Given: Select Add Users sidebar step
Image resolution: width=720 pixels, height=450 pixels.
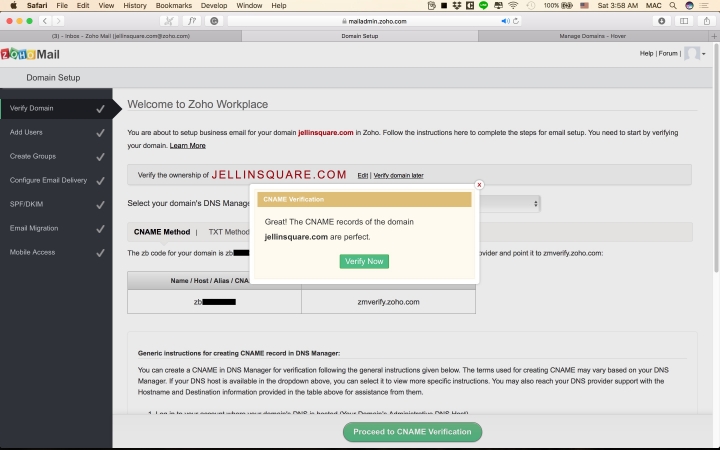Looking at the screenshot, I should pos(56,132).
